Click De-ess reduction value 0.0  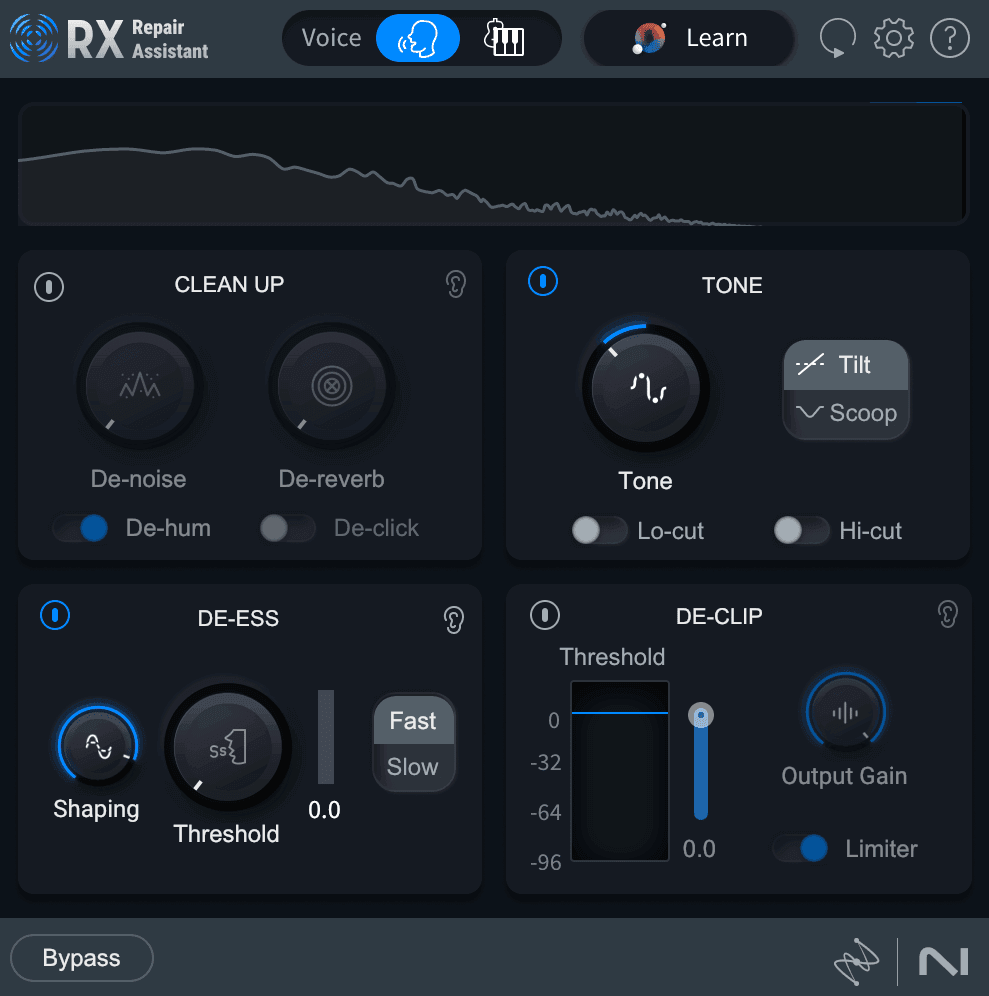(324, 810)
